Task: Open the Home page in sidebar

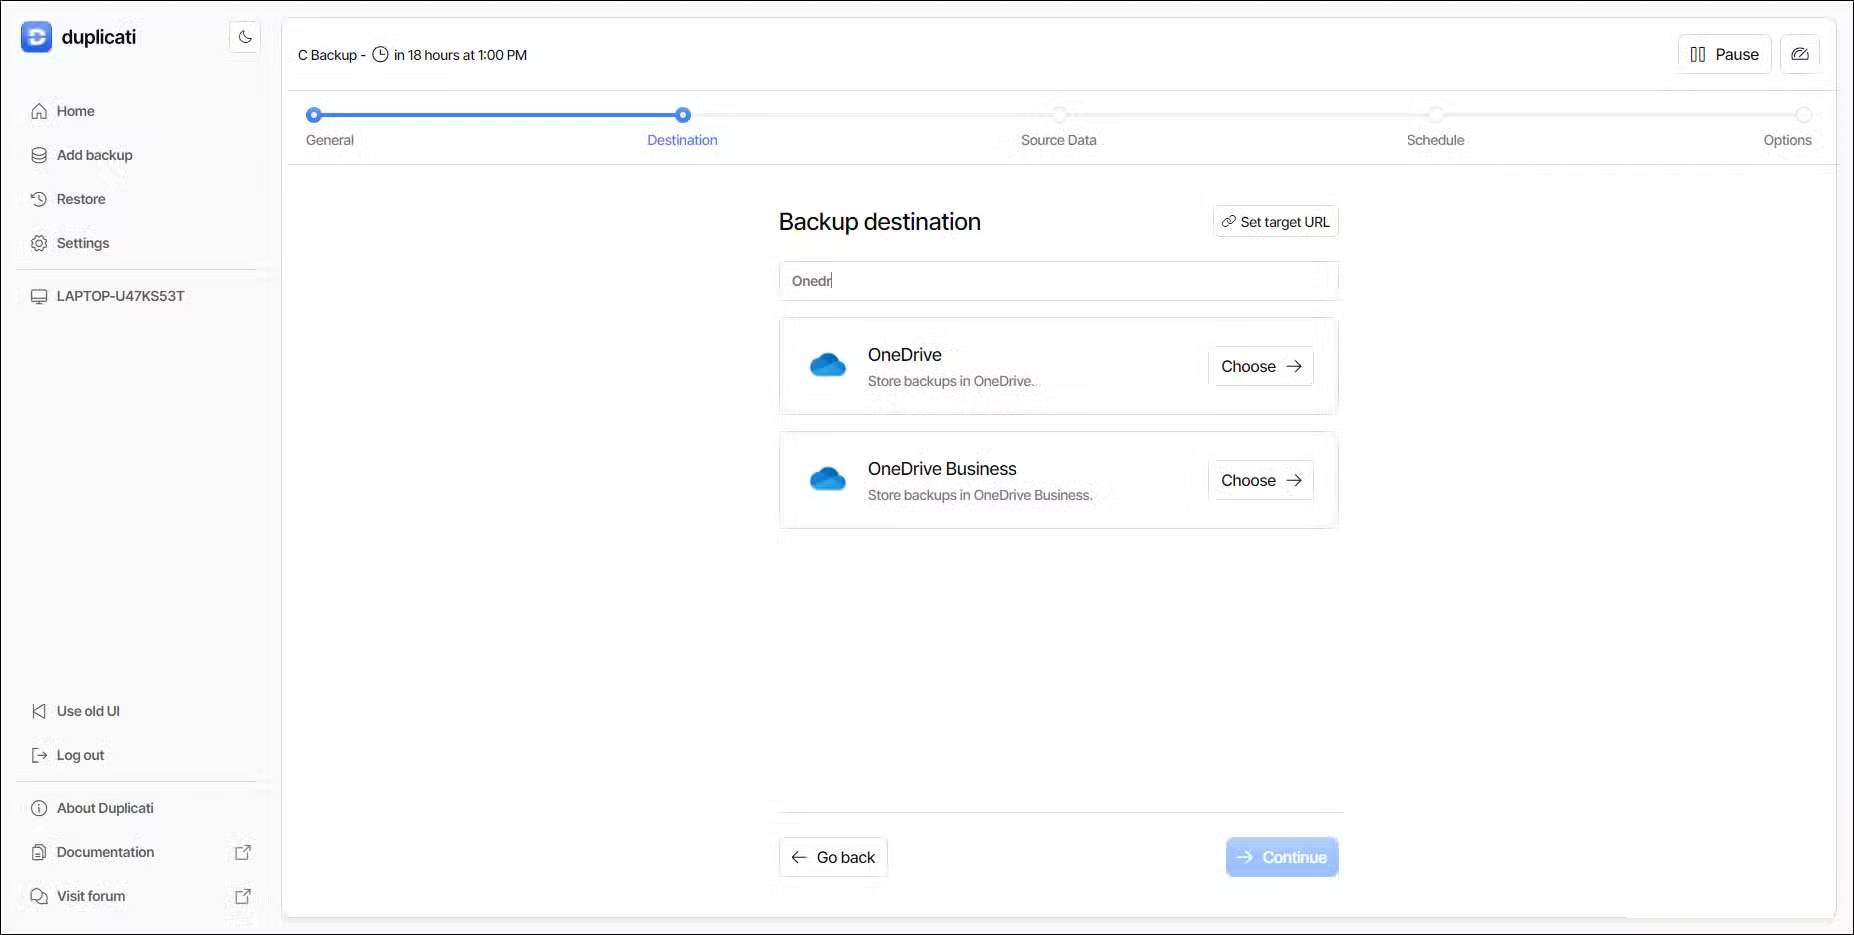Action: 75,111
